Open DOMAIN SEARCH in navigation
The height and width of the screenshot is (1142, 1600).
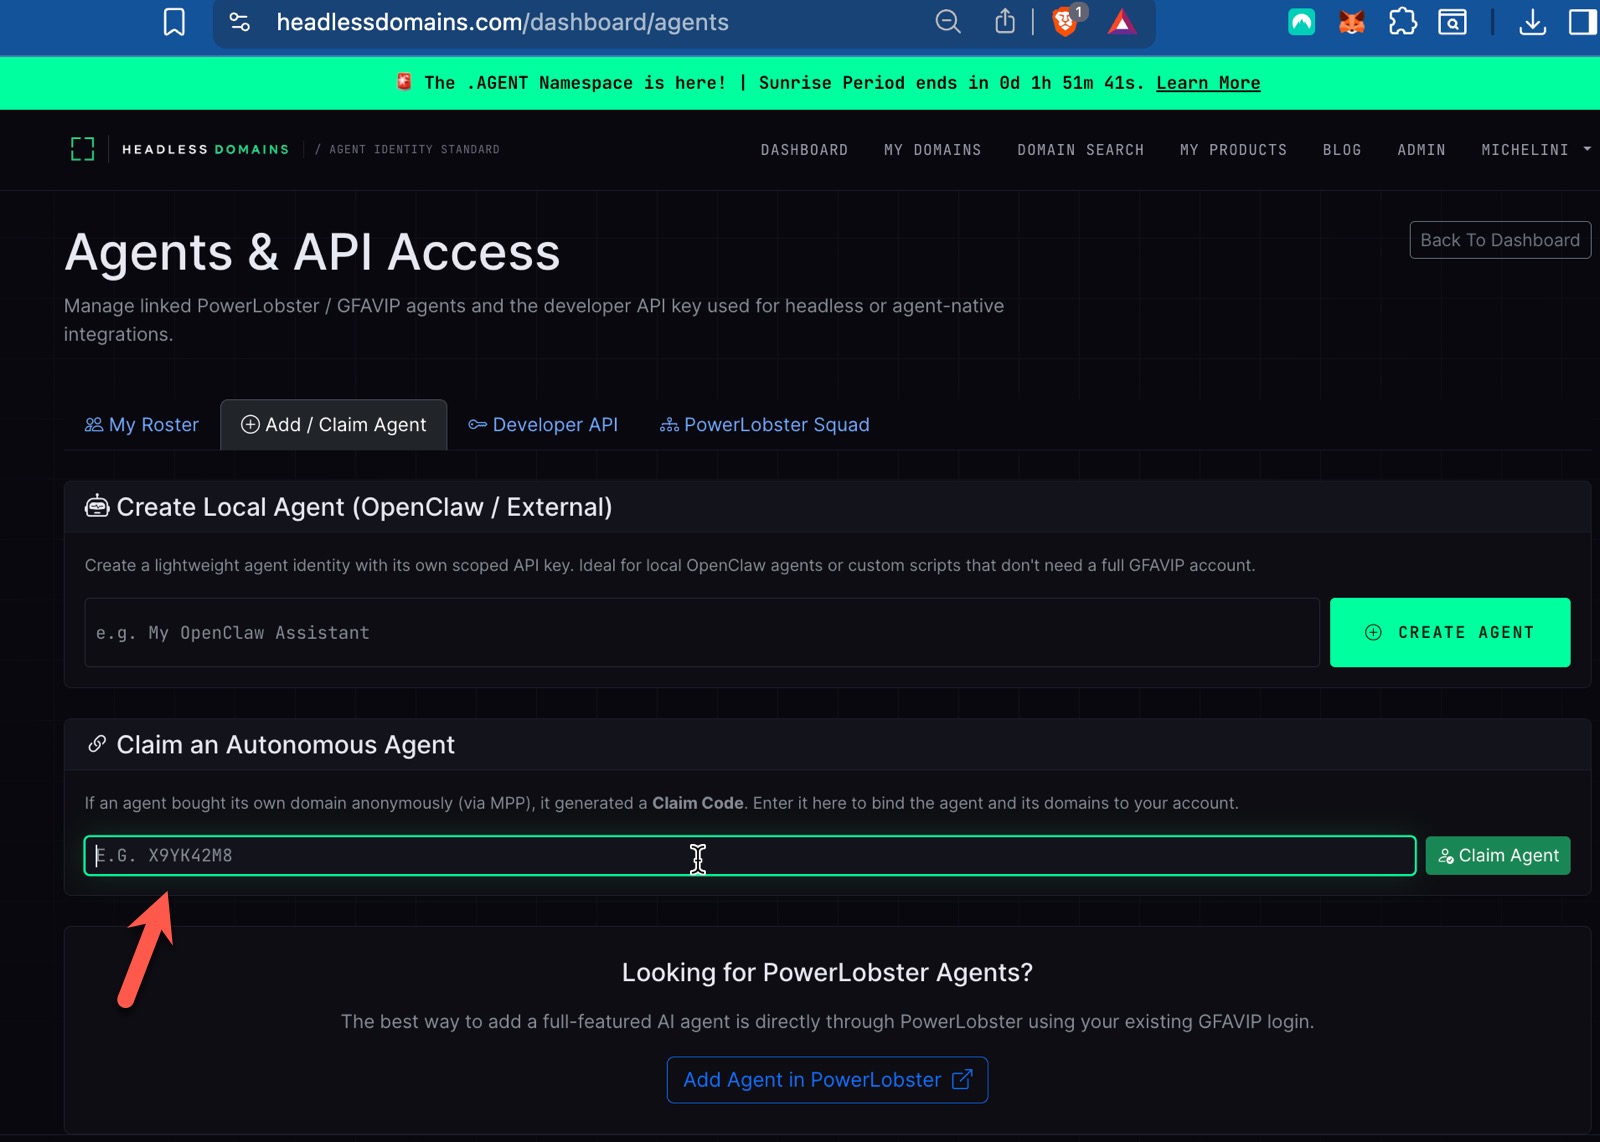coord(1080,150)
